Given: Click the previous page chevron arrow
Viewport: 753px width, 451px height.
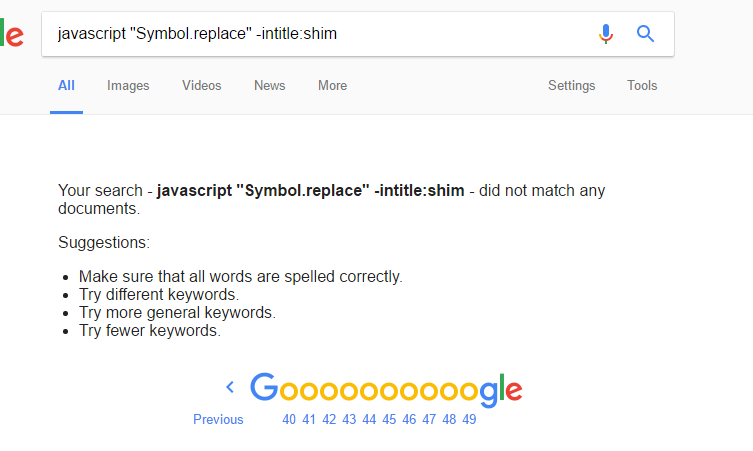Looking at the screenshot, I should (230, 387).
